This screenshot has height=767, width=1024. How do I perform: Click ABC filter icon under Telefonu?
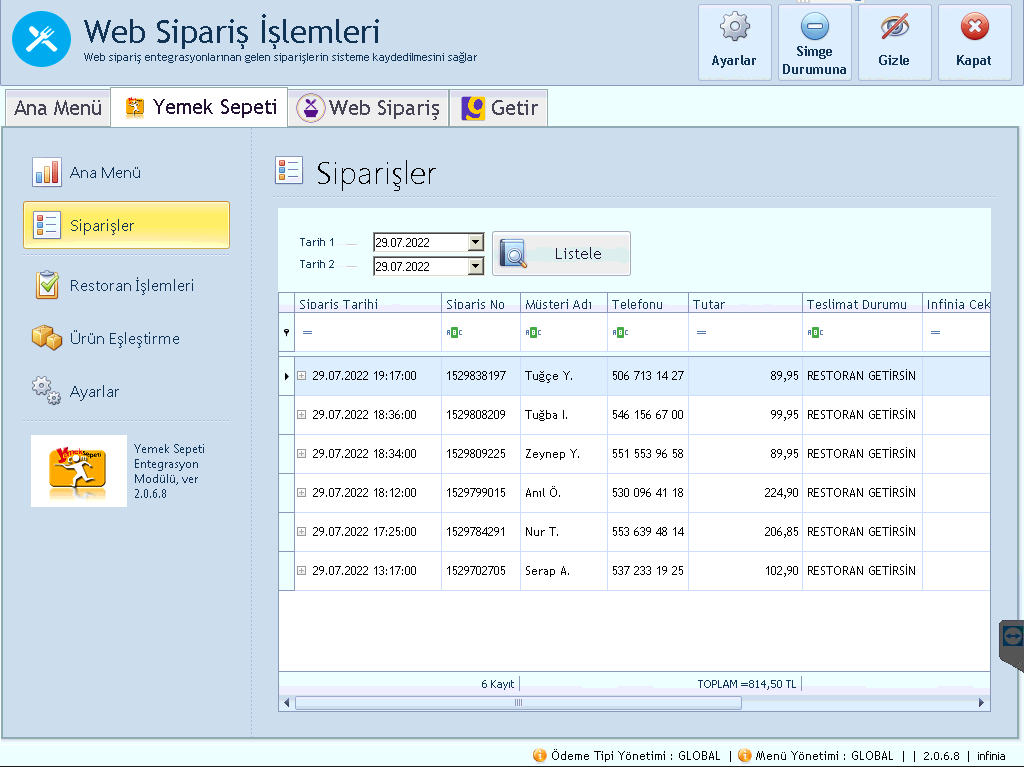click(x=620, y=333)
